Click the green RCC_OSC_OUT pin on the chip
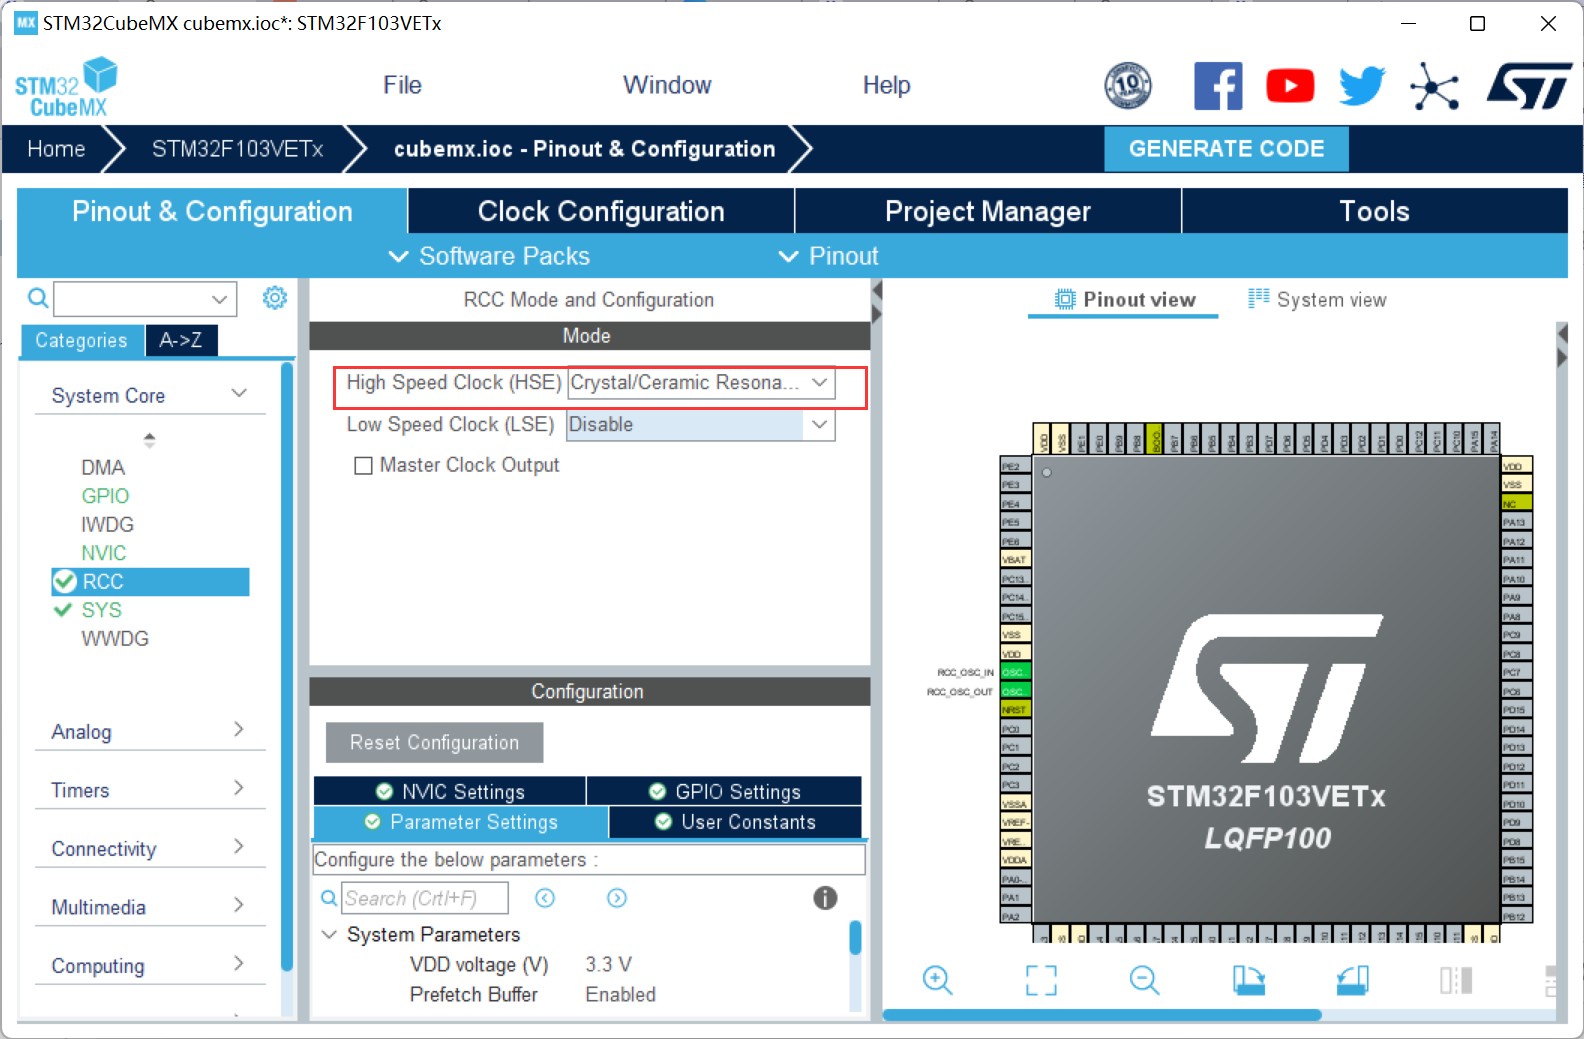 pos(1015,691)
